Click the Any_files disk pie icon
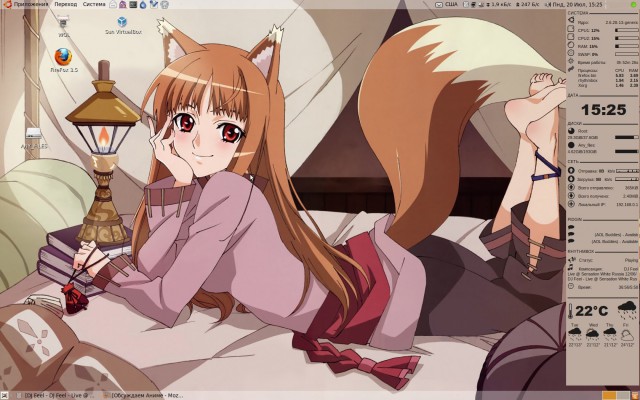The image size is (640, 400). click(x=571, y=145)
